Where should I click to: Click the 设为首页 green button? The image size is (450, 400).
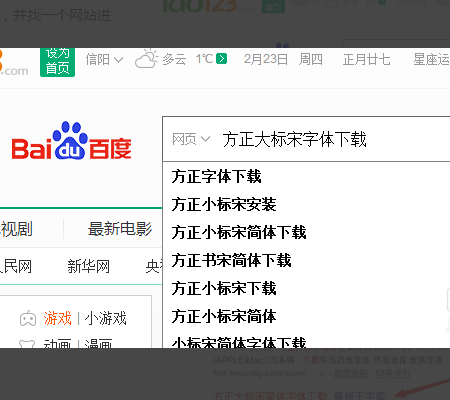[57, 62]
